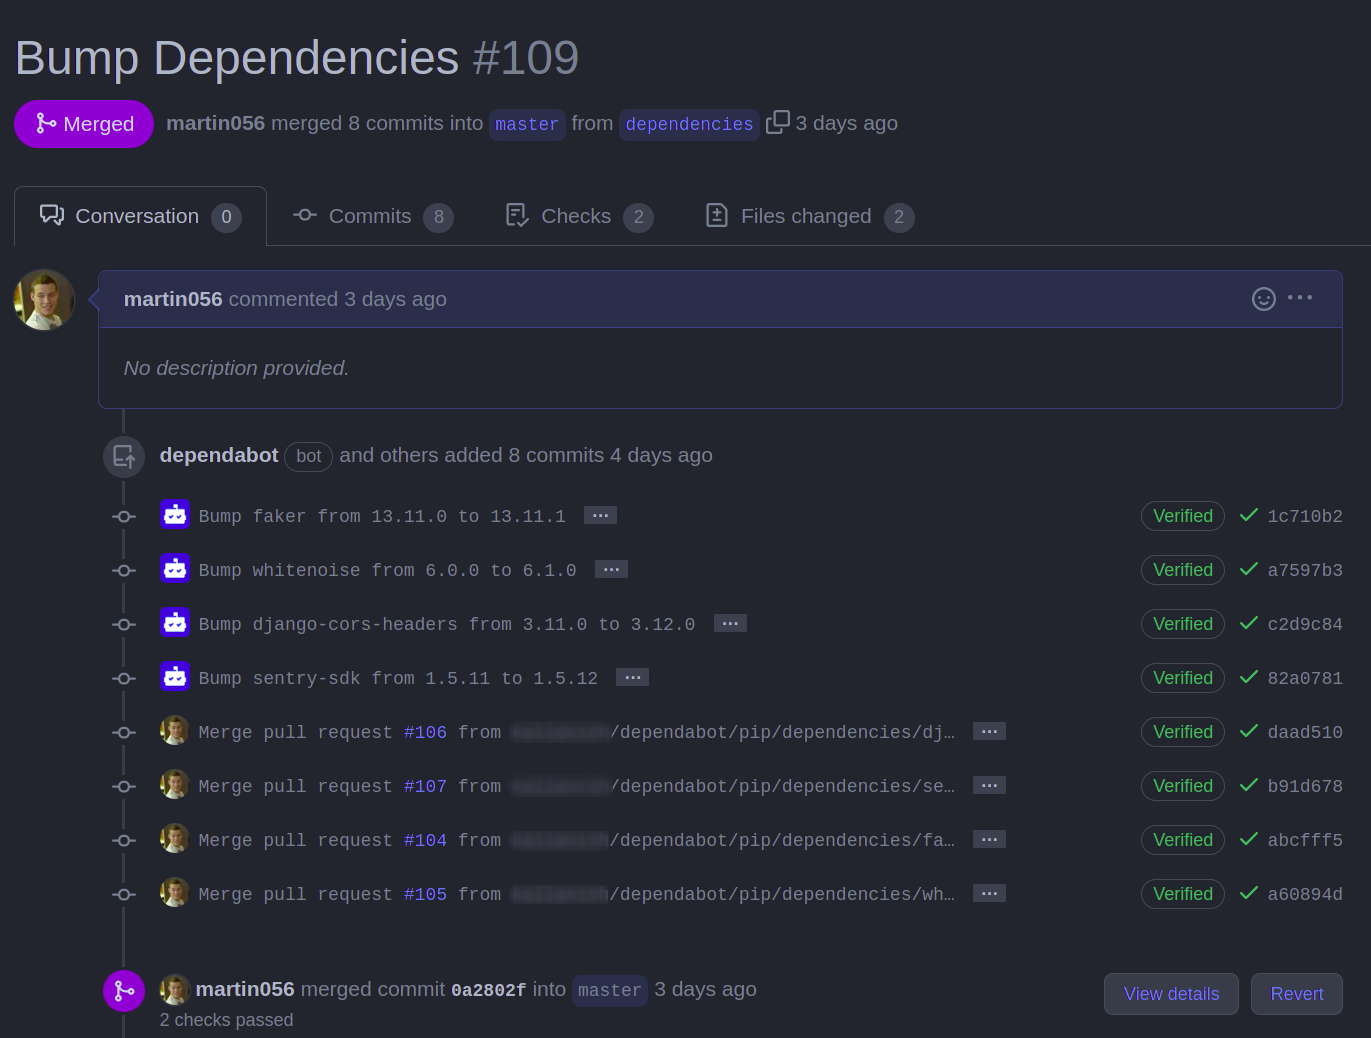Click avatar on Merge pull request #106 commit
1371x1038 pixels.
[175, 731]
